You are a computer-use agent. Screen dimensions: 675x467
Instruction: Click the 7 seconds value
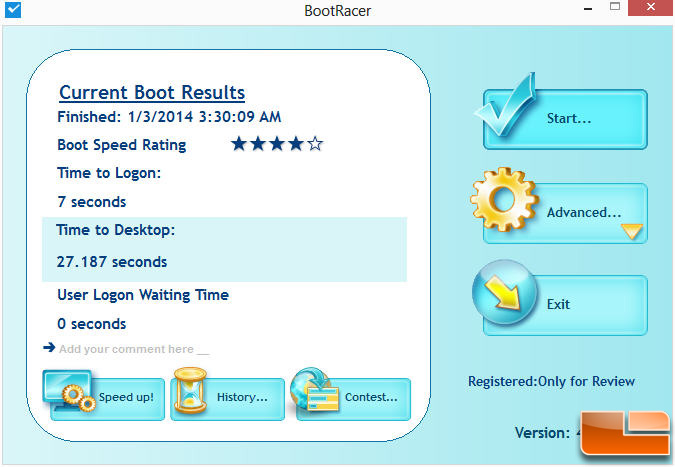coord(92,202)
